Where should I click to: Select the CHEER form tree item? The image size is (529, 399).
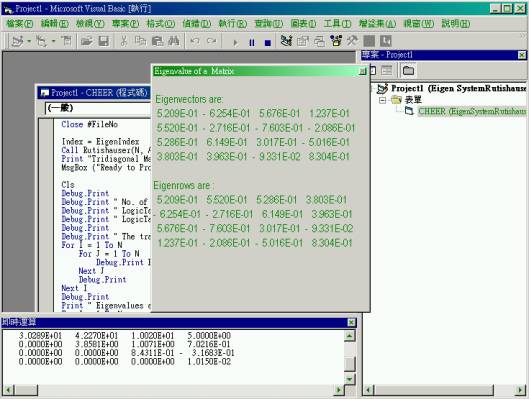click(472, 111)
